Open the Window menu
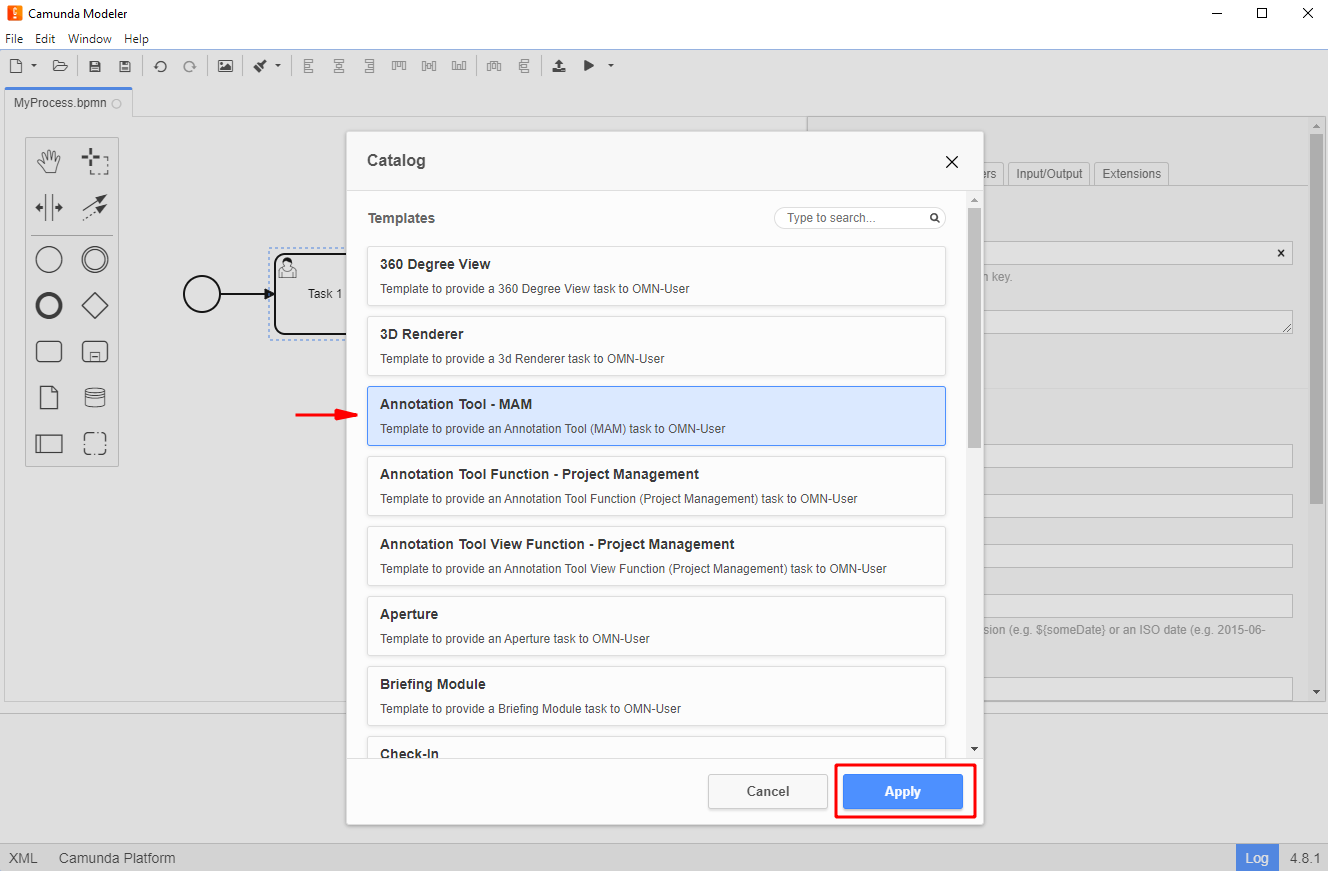Screen dimensions: 1328x871 point(90,39)
